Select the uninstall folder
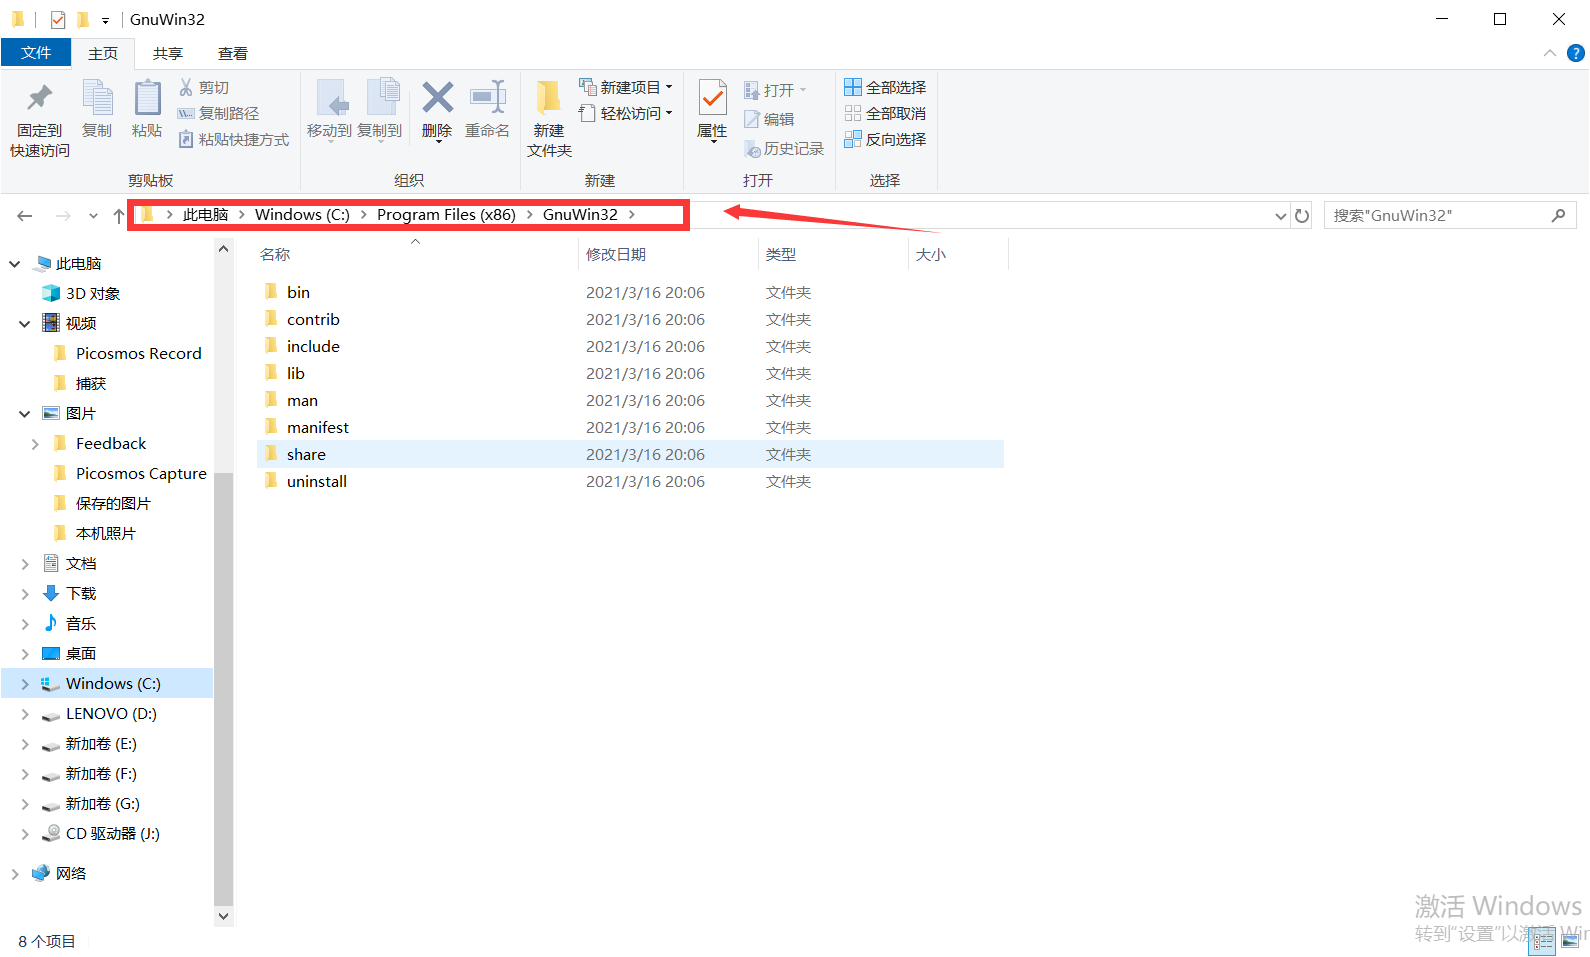Image resolution: width=1590 pixels, height=957 pixels. [630, 482]
